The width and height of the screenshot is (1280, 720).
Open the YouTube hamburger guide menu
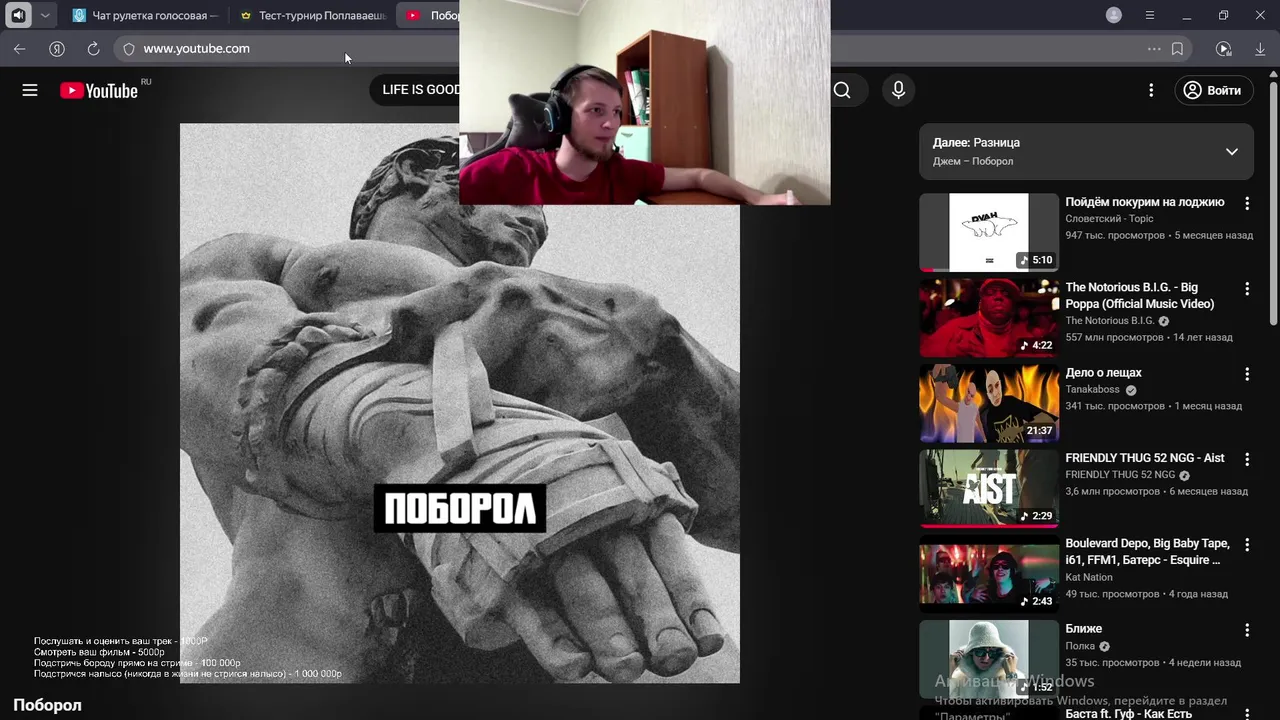(30, 90)
